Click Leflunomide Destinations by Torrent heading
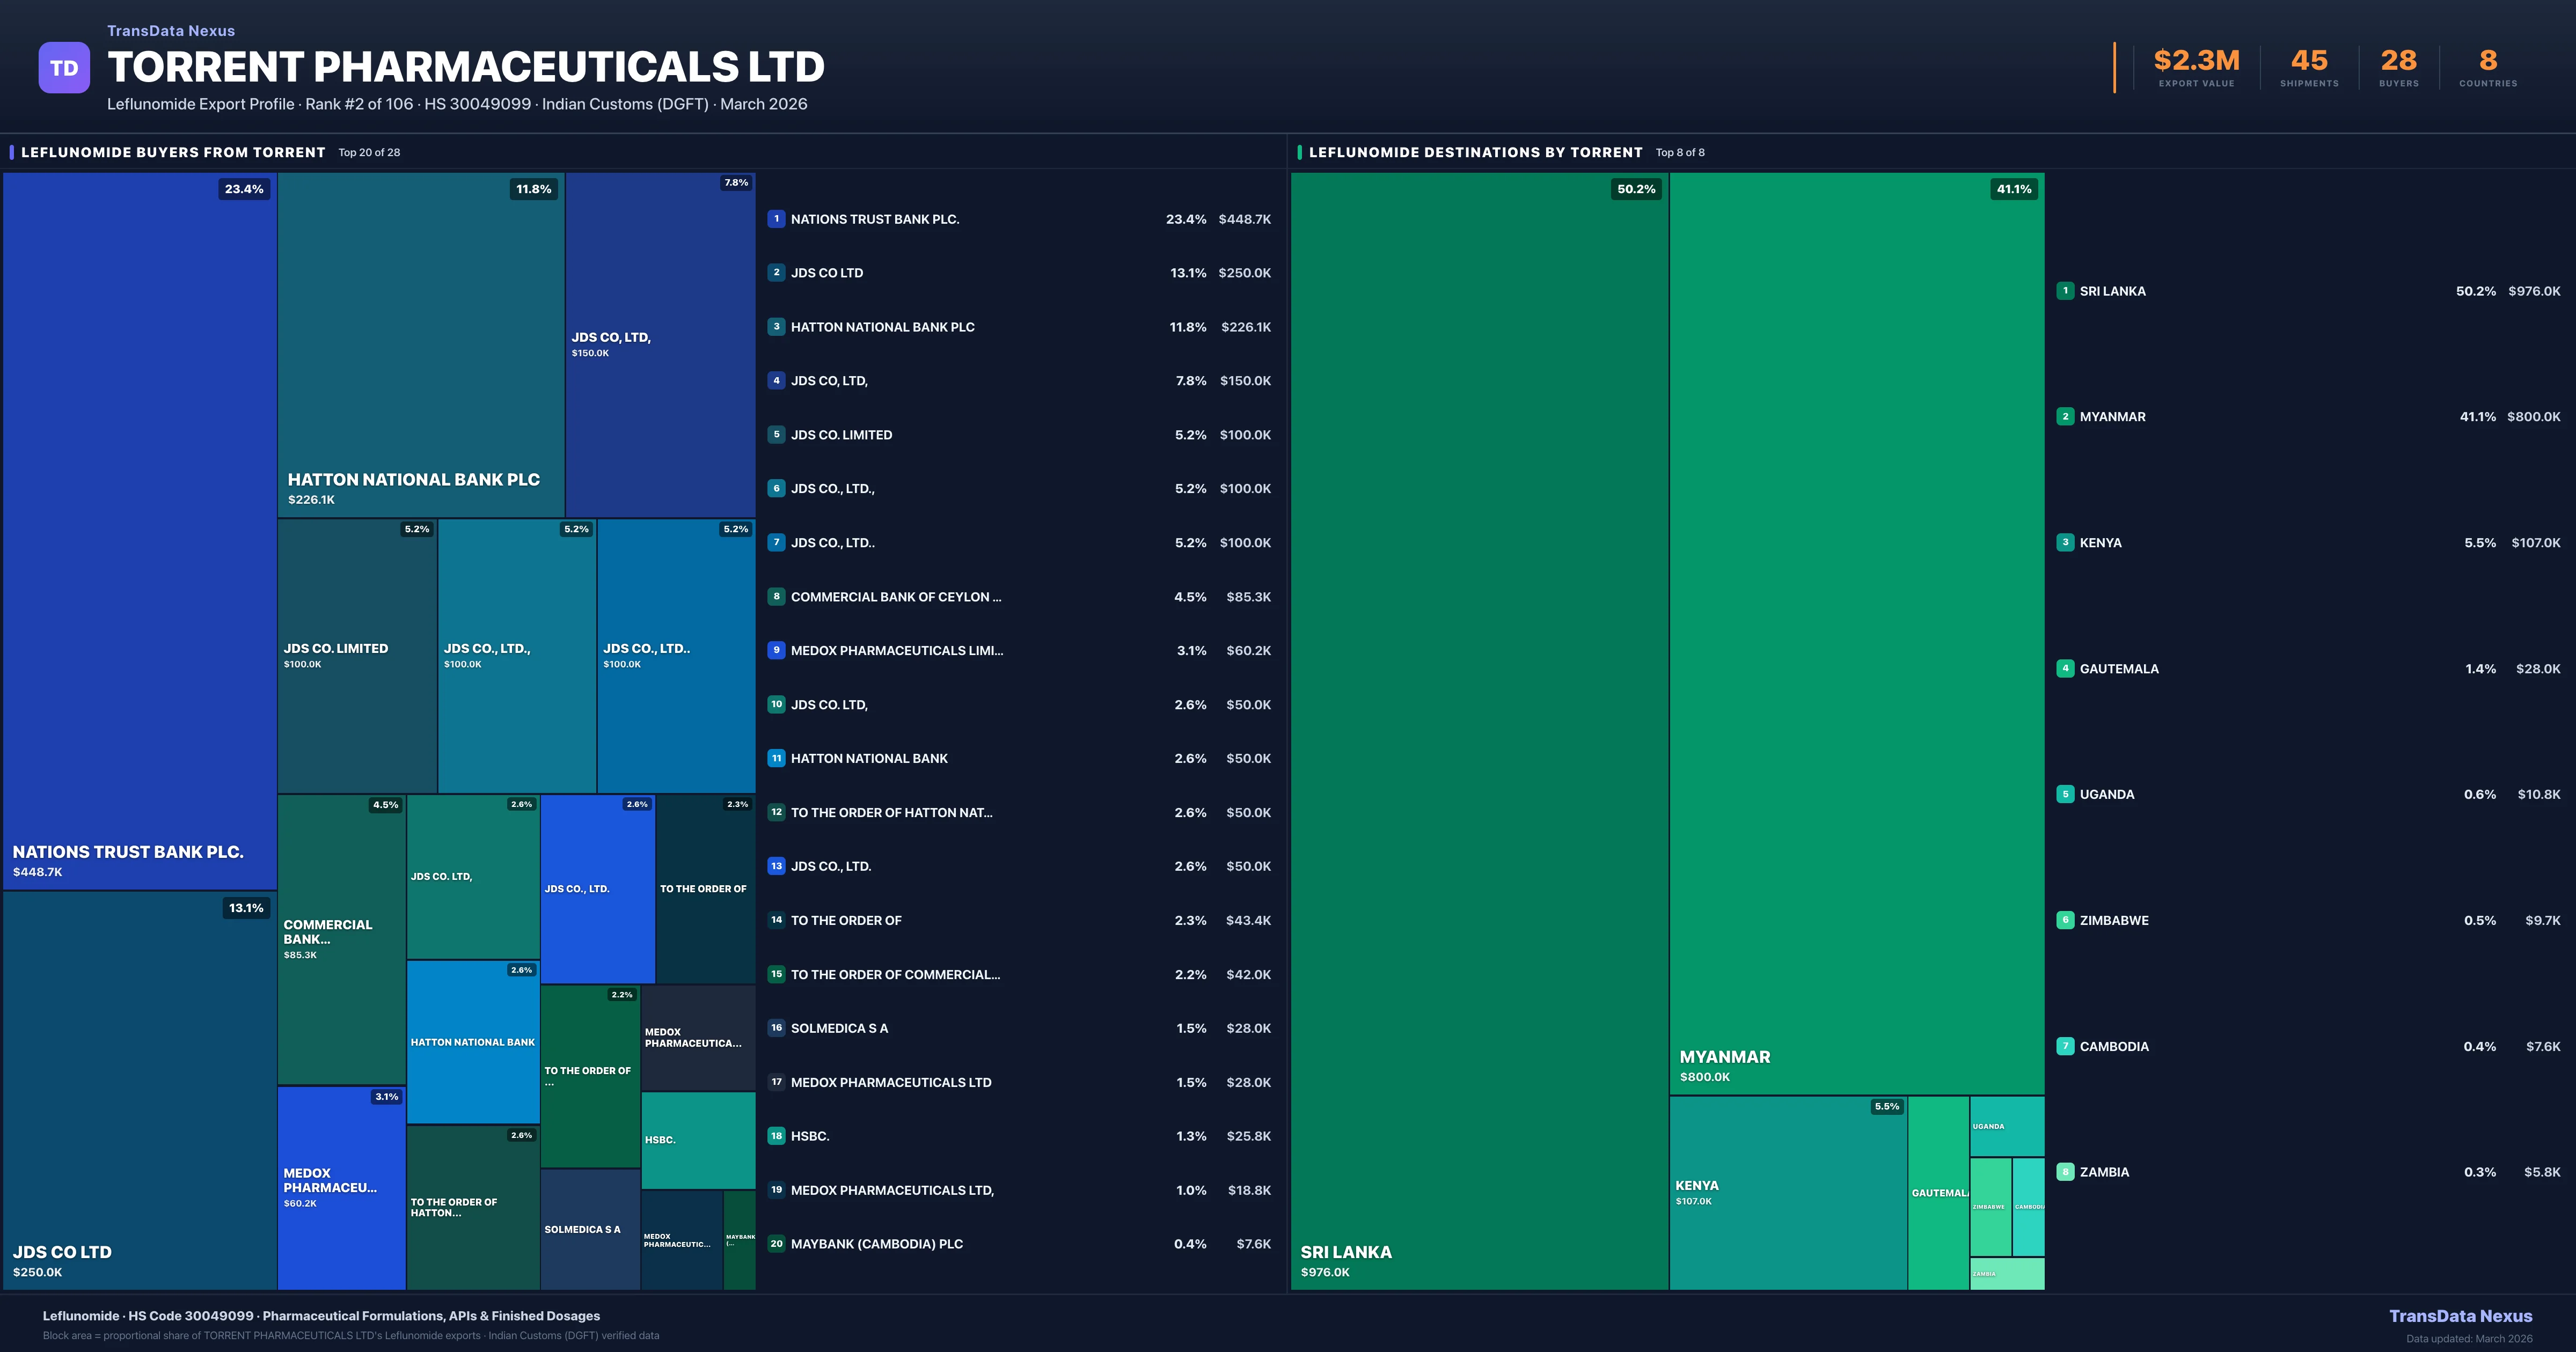The width and height of the screenshot is (2576, 1352). [1475, 152]
